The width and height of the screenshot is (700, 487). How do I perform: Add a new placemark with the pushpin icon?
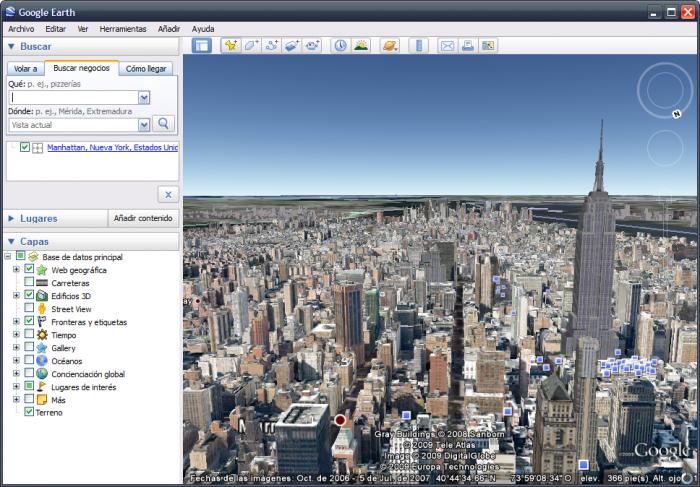tap(231, 46)
